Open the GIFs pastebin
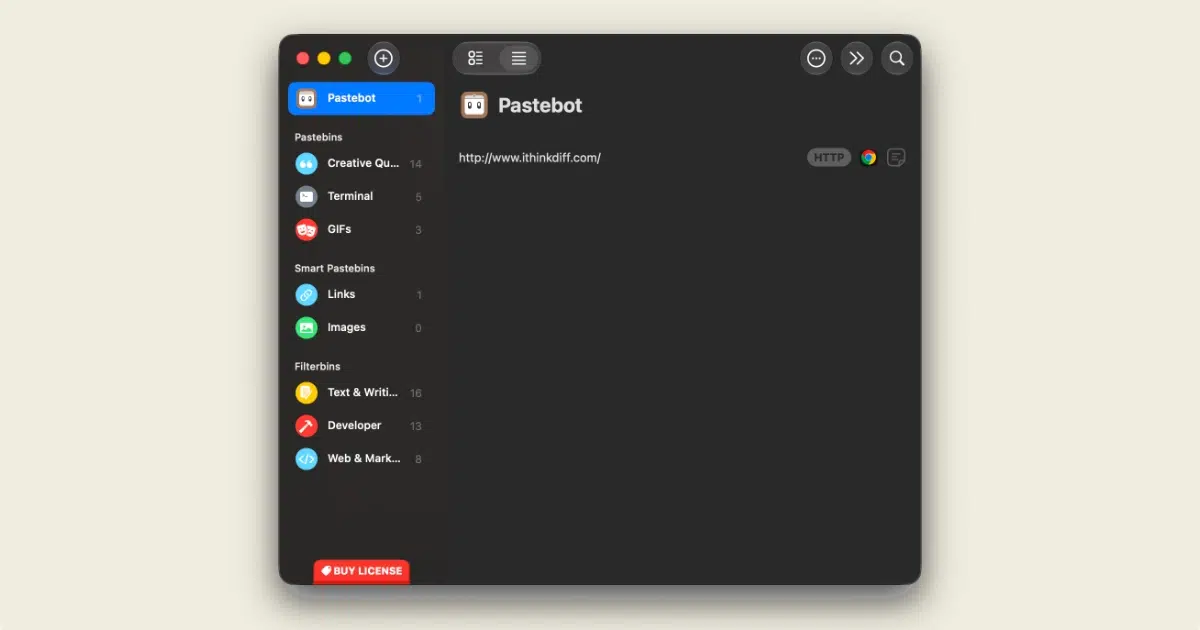Viewport: 1200px width, 630px height. [361, 229]
